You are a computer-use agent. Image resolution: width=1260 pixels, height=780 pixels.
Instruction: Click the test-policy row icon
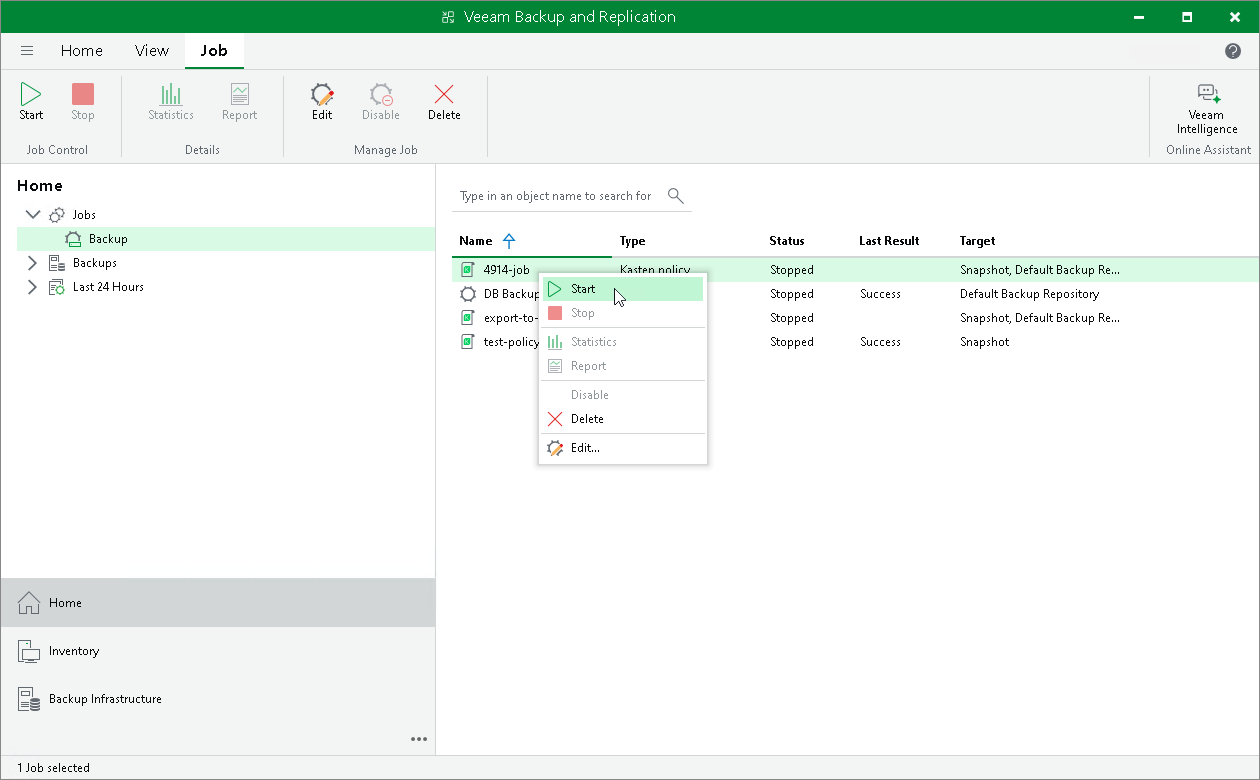467,342
